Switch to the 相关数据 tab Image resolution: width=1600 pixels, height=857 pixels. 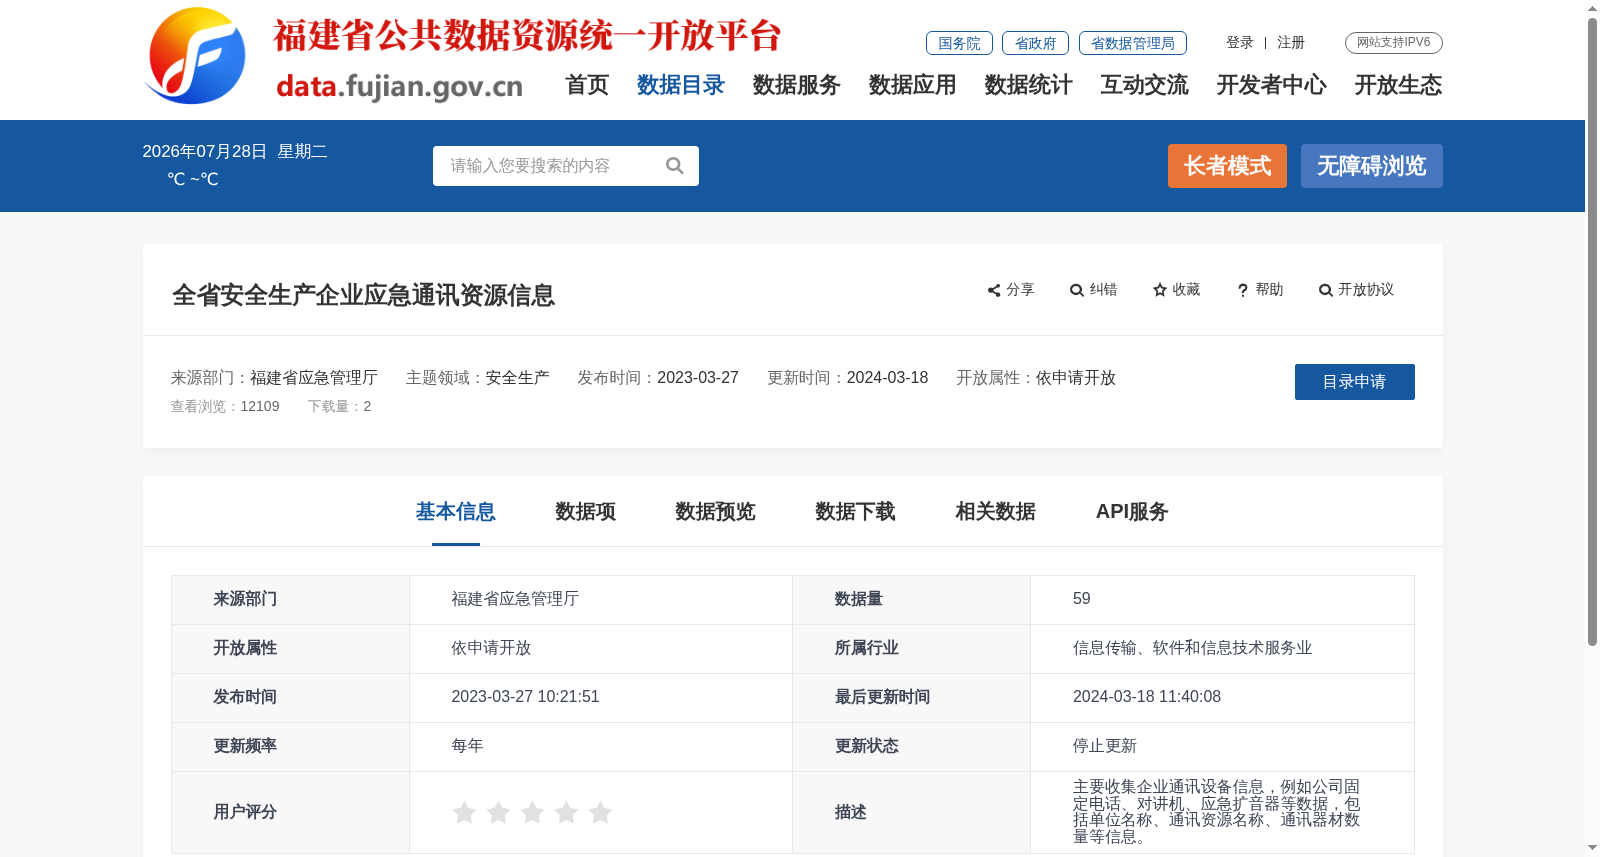pyautogui.click(x=996, y=512)
